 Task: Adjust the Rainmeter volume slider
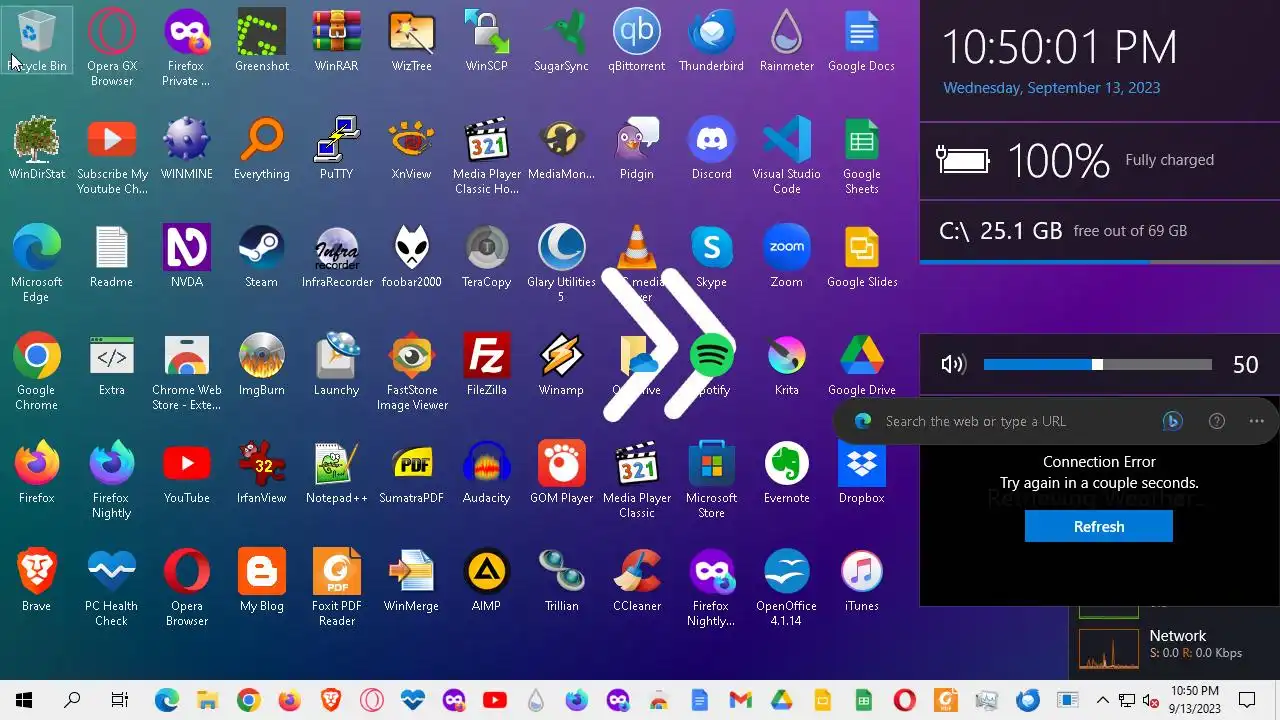pos(1098,365)
